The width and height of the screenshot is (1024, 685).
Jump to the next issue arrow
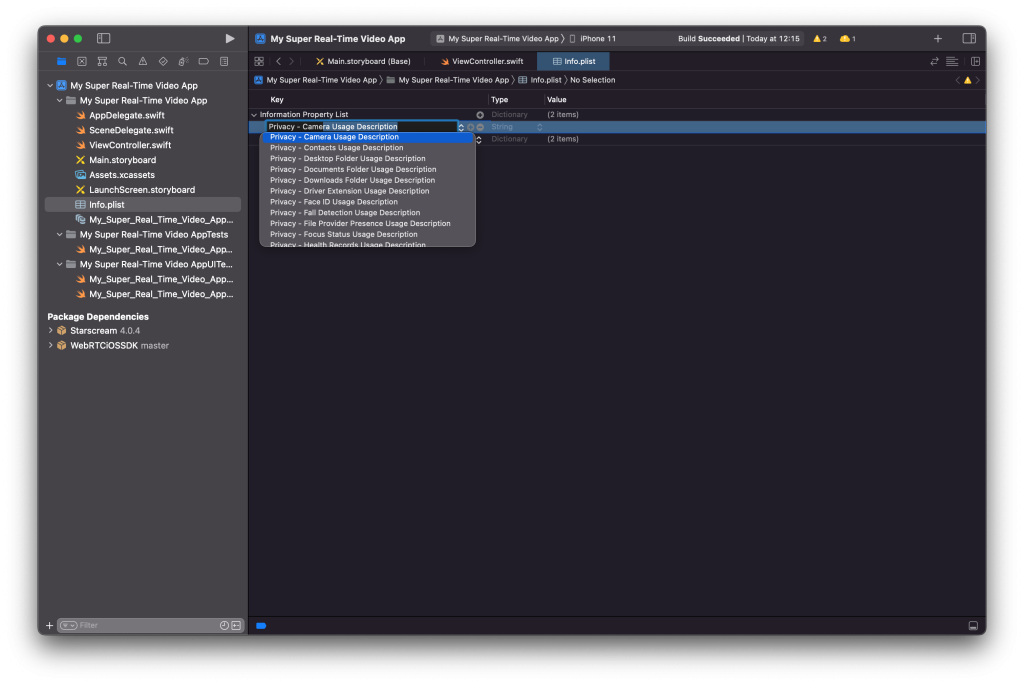[978, 80]
